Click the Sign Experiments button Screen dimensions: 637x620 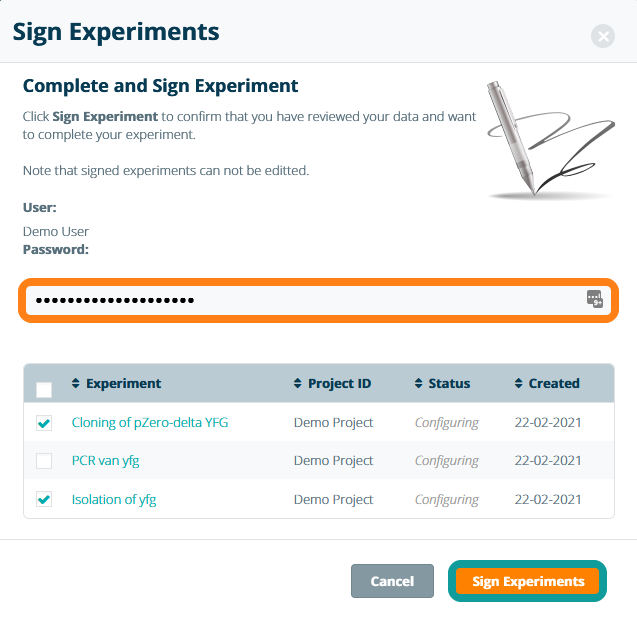pos(528,581)
